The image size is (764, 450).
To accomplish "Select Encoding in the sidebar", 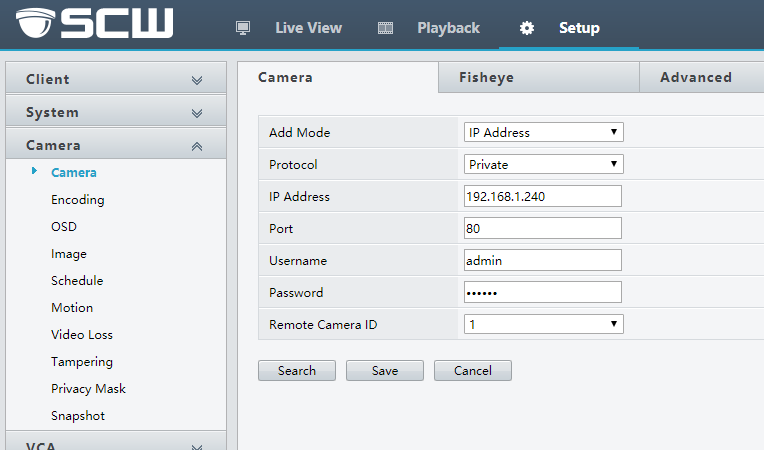I will pos(78,200).
